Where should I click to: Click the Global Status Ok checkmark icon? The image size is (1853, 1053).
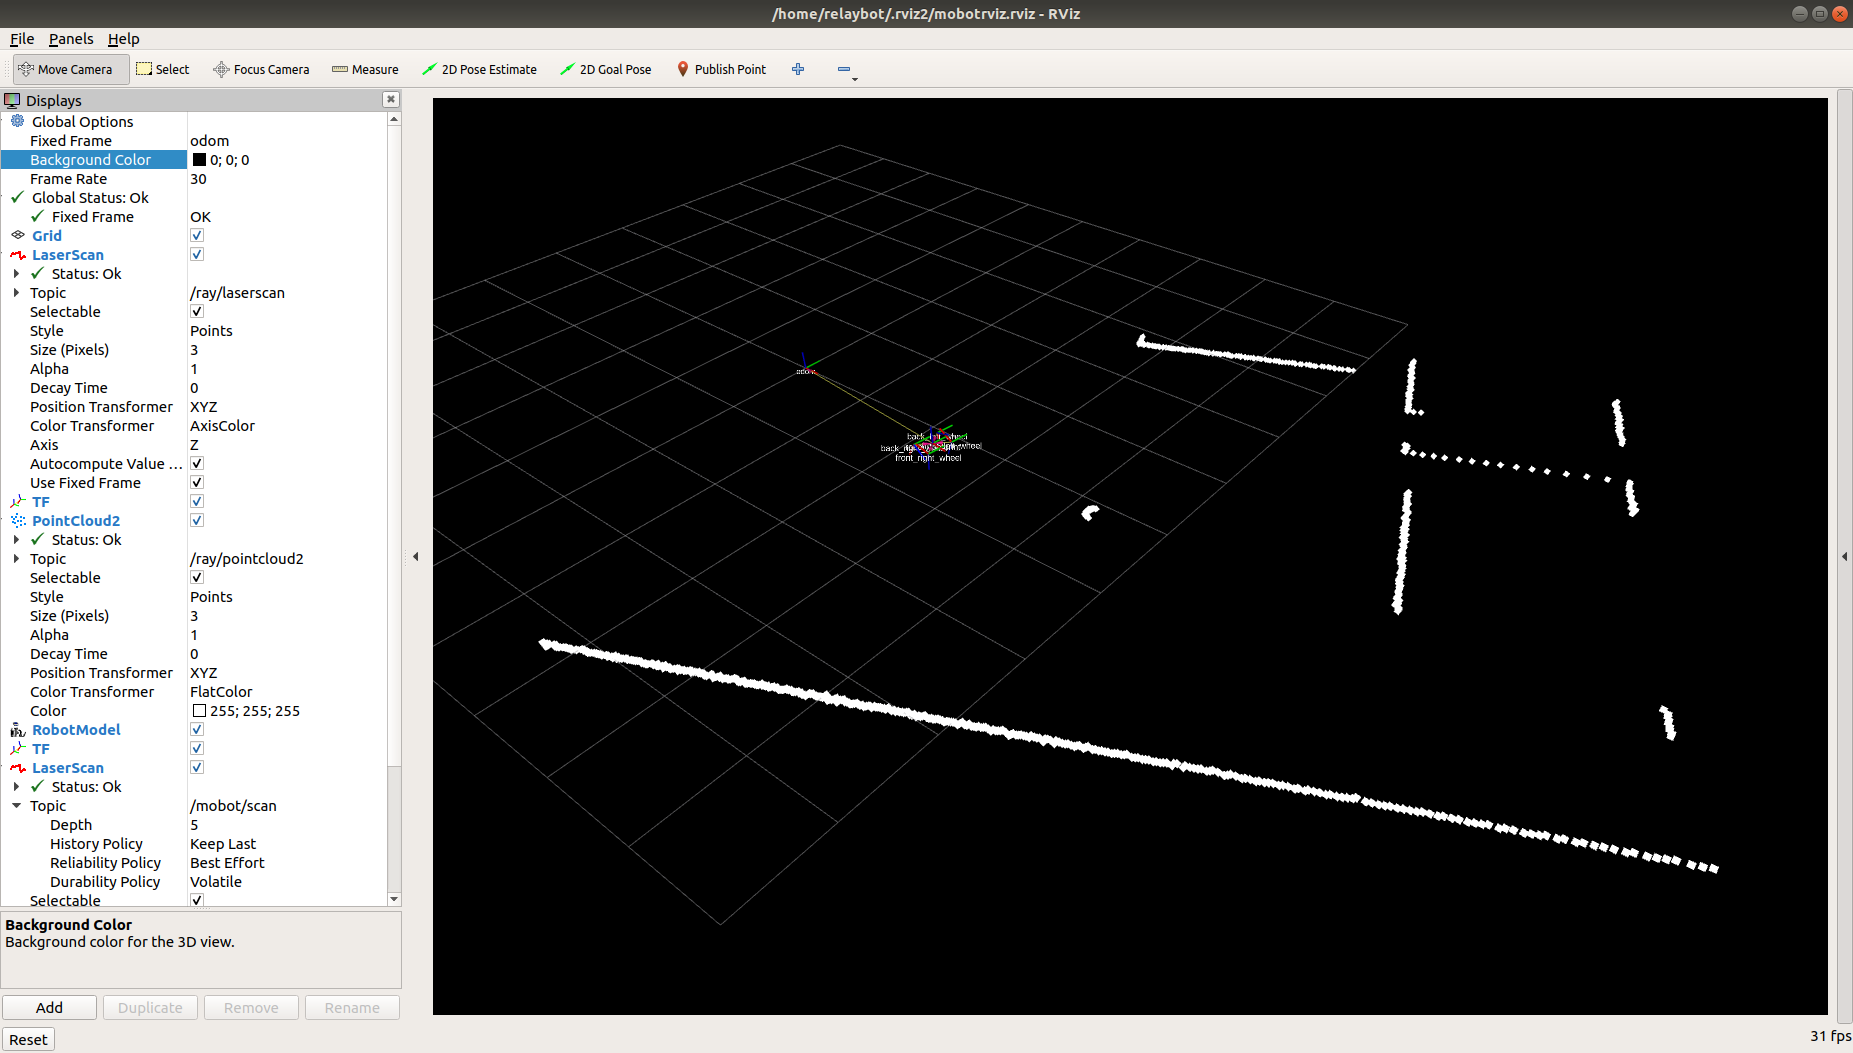(x=18, y=197)
